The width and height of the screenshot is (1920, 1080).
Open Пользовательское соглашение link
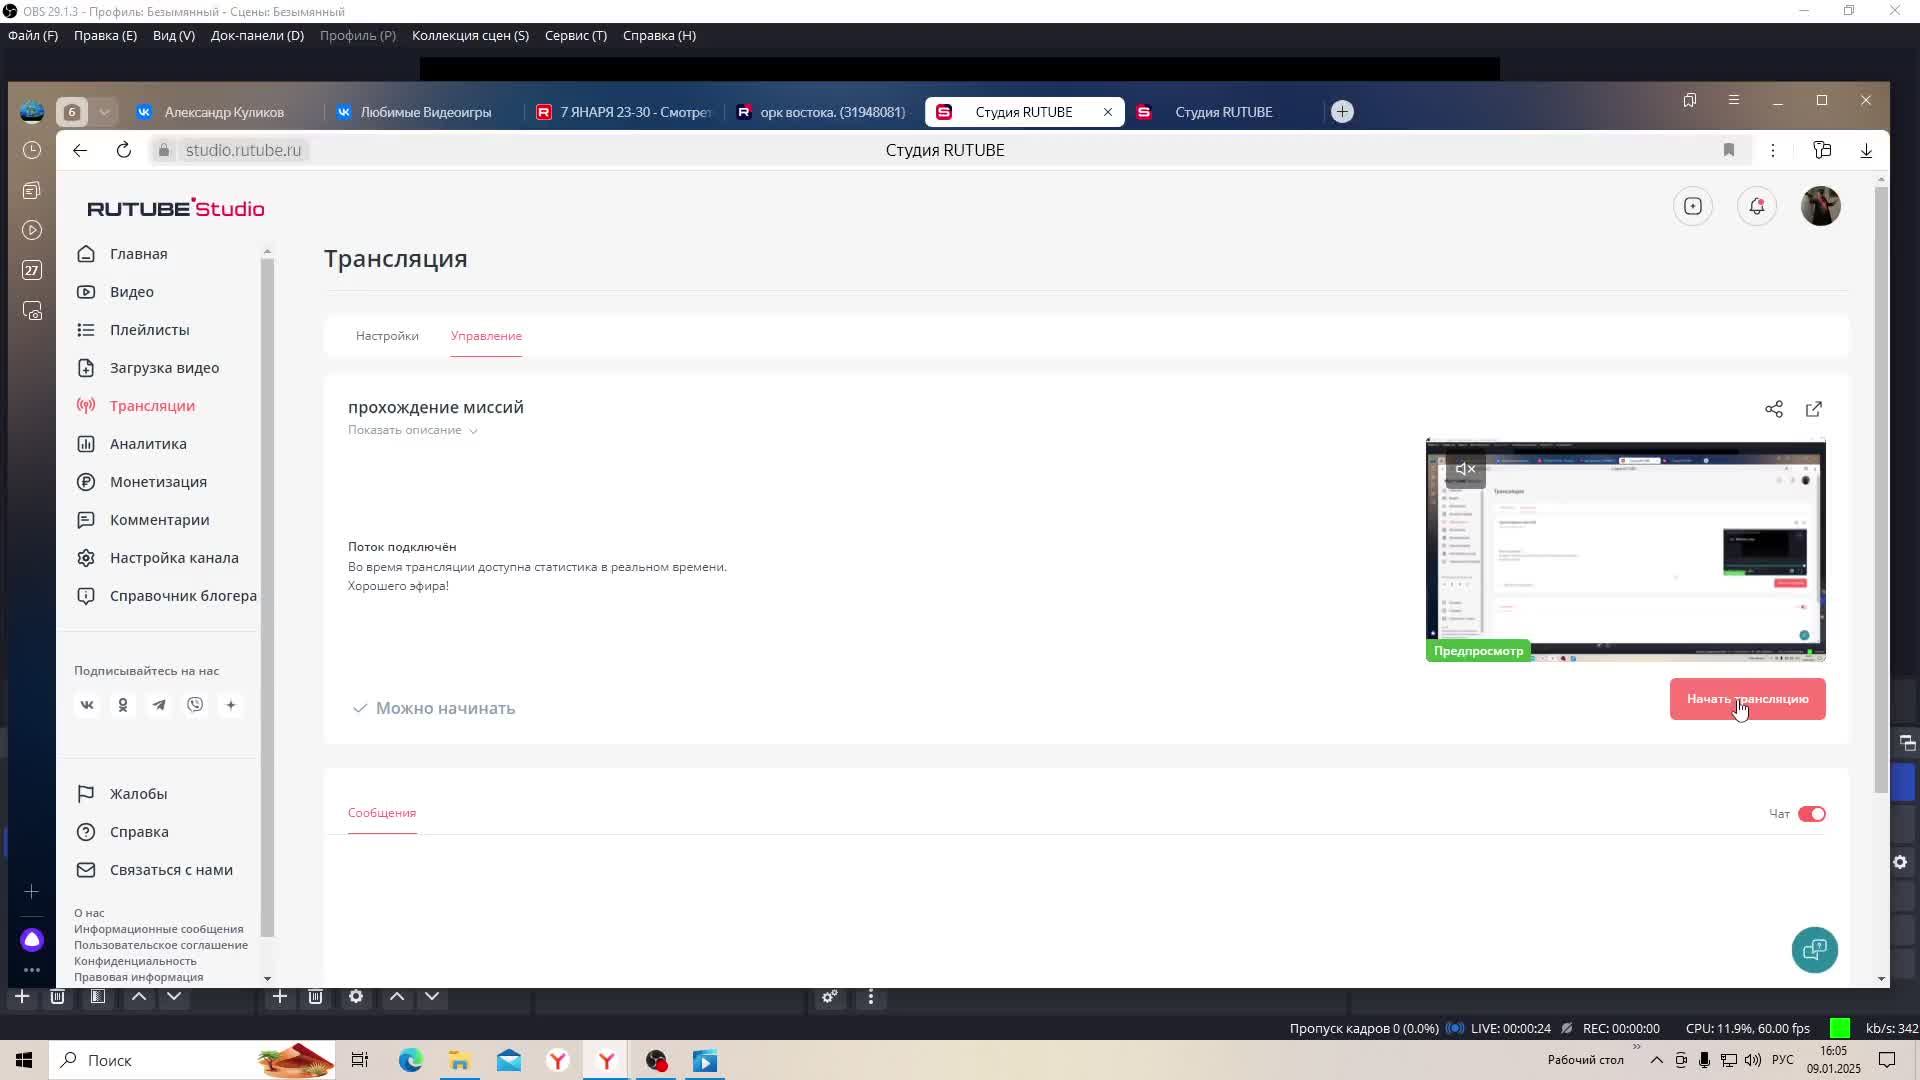tap(161, 945)
